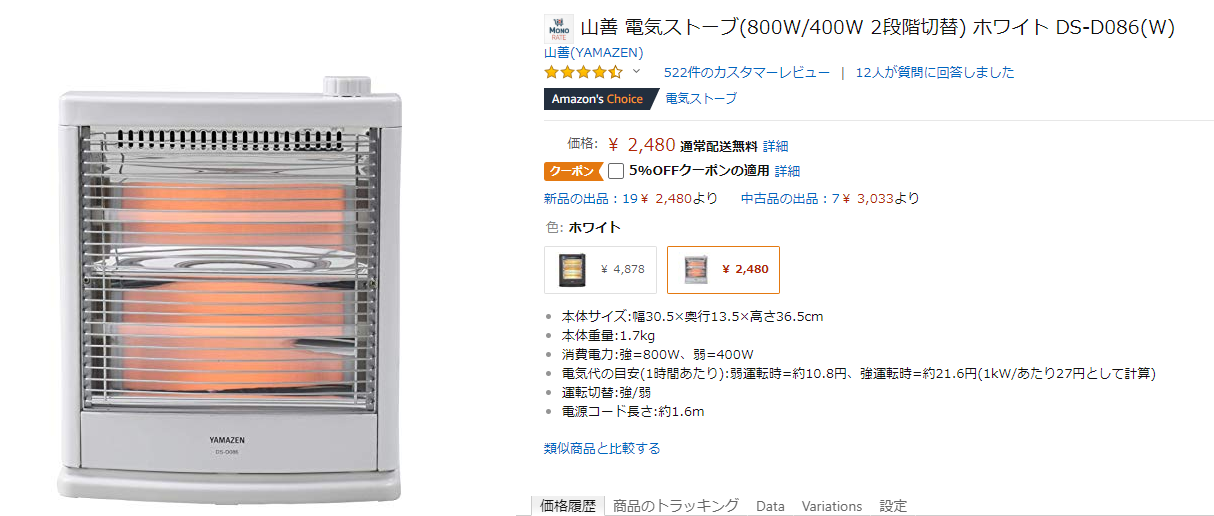The width and height of the screenshot is (1214, 516).
Task: Open the 12人が質問に回答しました link
Action: (x=935, y=72)
